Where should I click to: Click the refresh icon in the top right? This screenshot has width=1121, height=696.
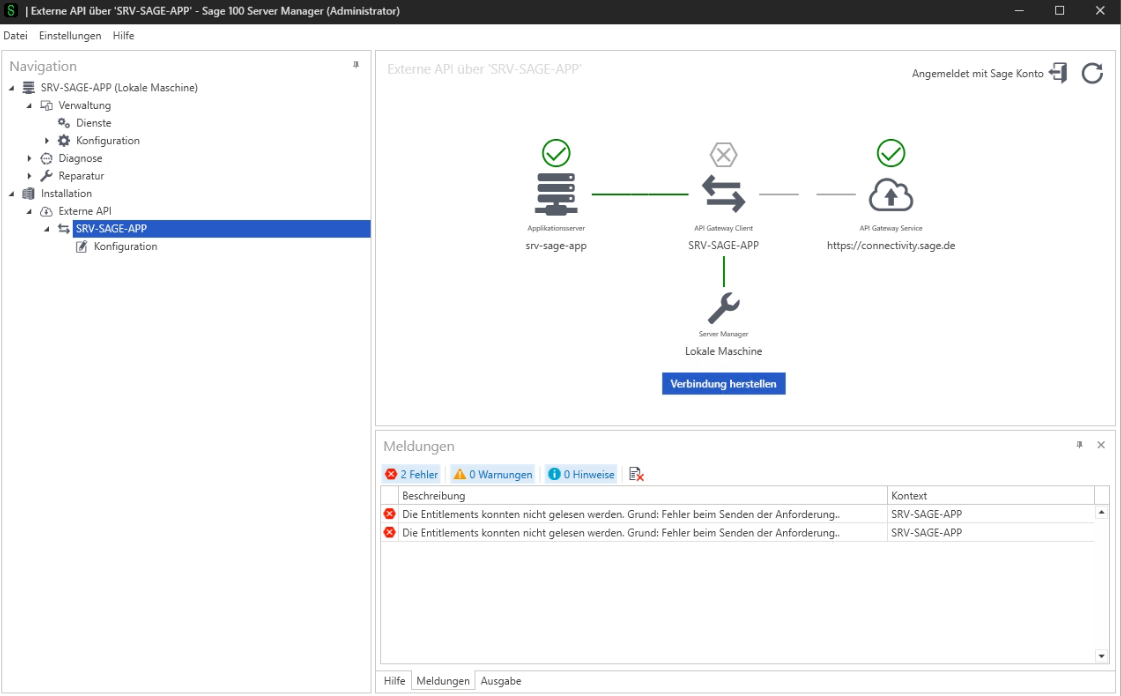click(1092, 73)
